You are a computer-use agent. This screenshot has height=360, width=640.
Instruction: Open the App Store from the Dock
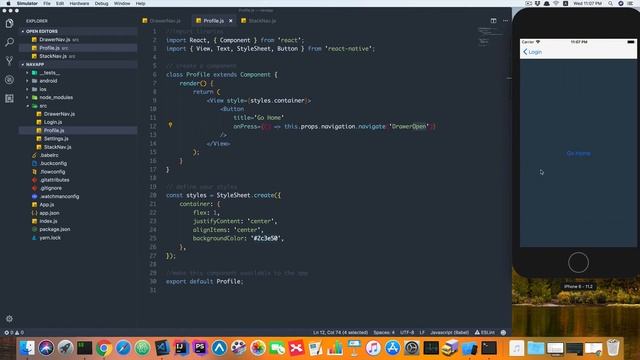point(392,348)
